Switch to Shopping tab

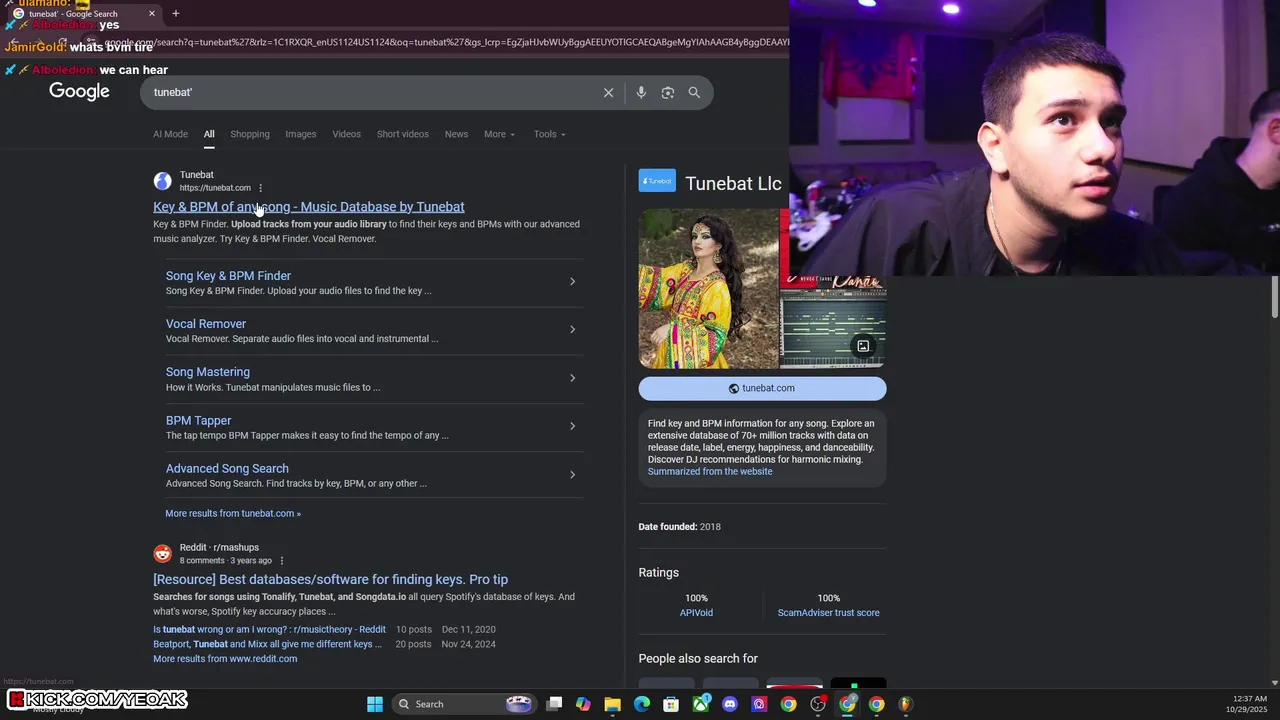click(x=250, y=134)
